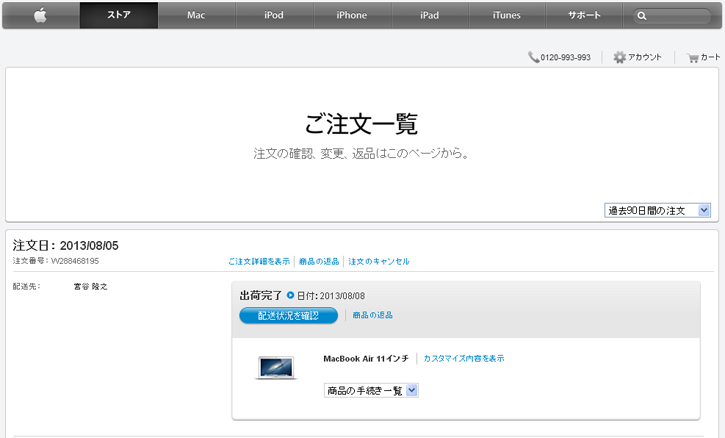Open the iPod navigation tab
The image size is (725, 438).
coord(274,15)
